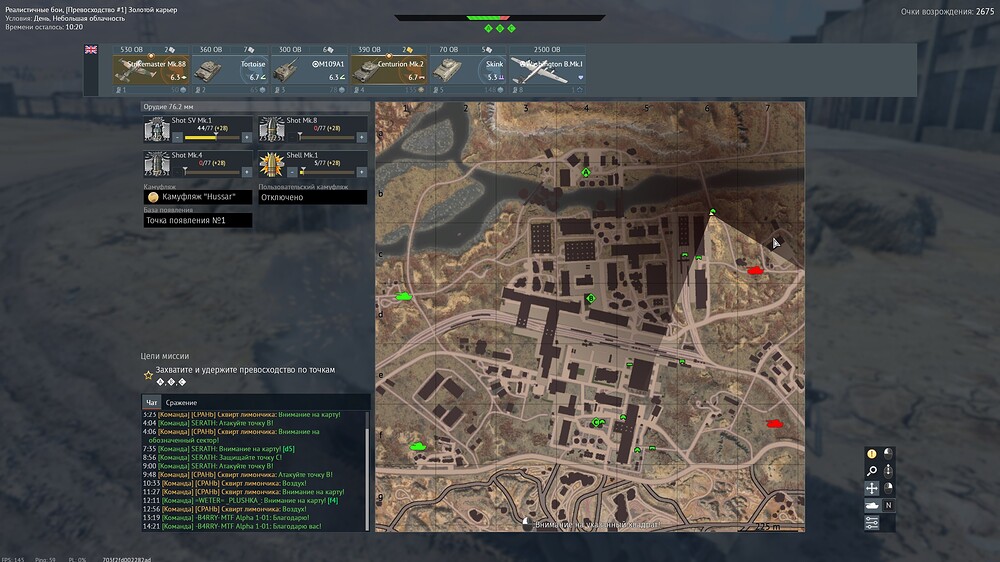
Task: Click the Shot Mk.8 shell icon
Action: pyautogui.click(x=272, y=129)
